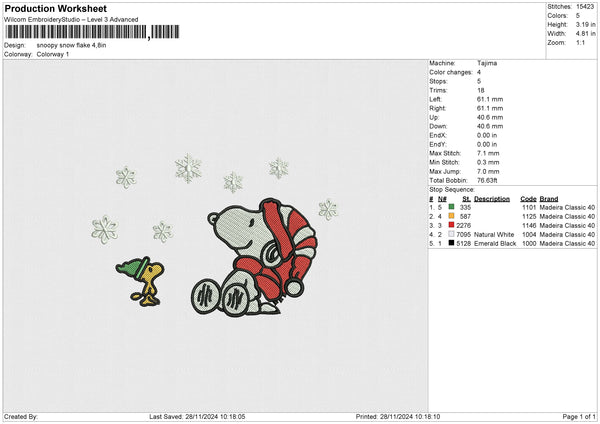This screenshot has width=600, height=424.
Task: Click stitch count 5128 in row 5
Action: pyautogui.click(x=463, y=243)
